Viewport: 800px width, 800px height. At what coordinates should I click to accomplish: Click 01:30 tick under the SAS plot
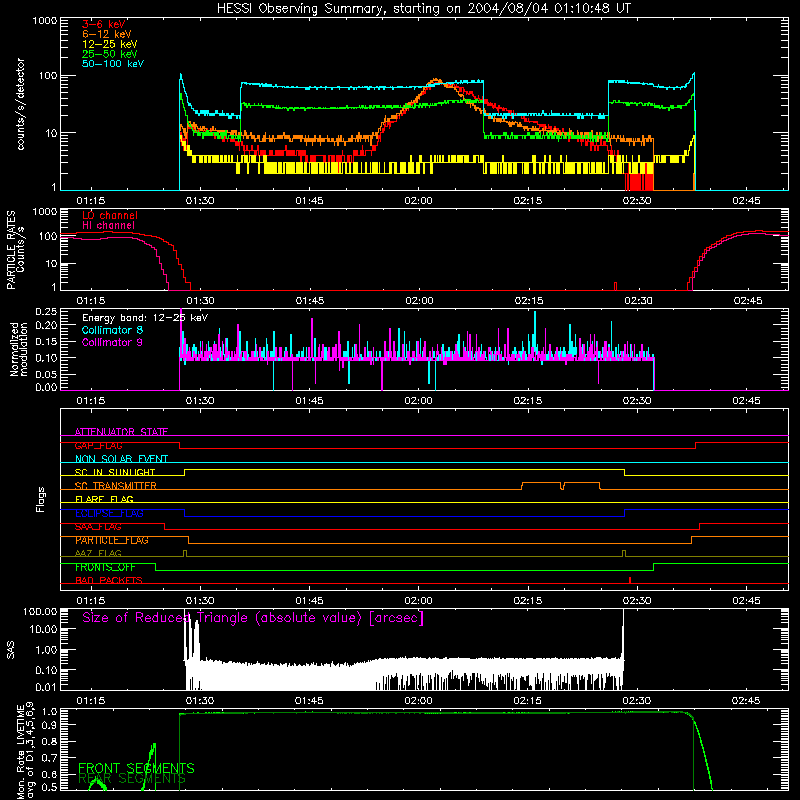click(x=200, y=701)
